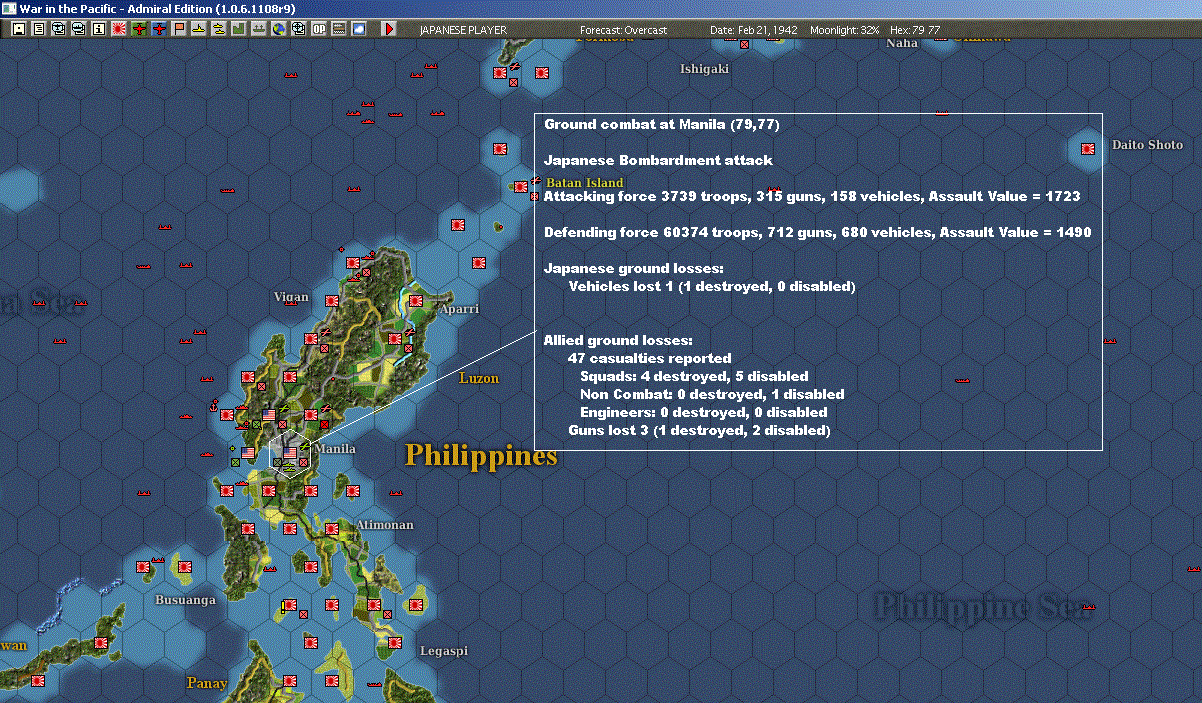Click the green base-with-arrows toolbar icon
The height and width of the screenshot is (703, 1202).
pos(258,29)
